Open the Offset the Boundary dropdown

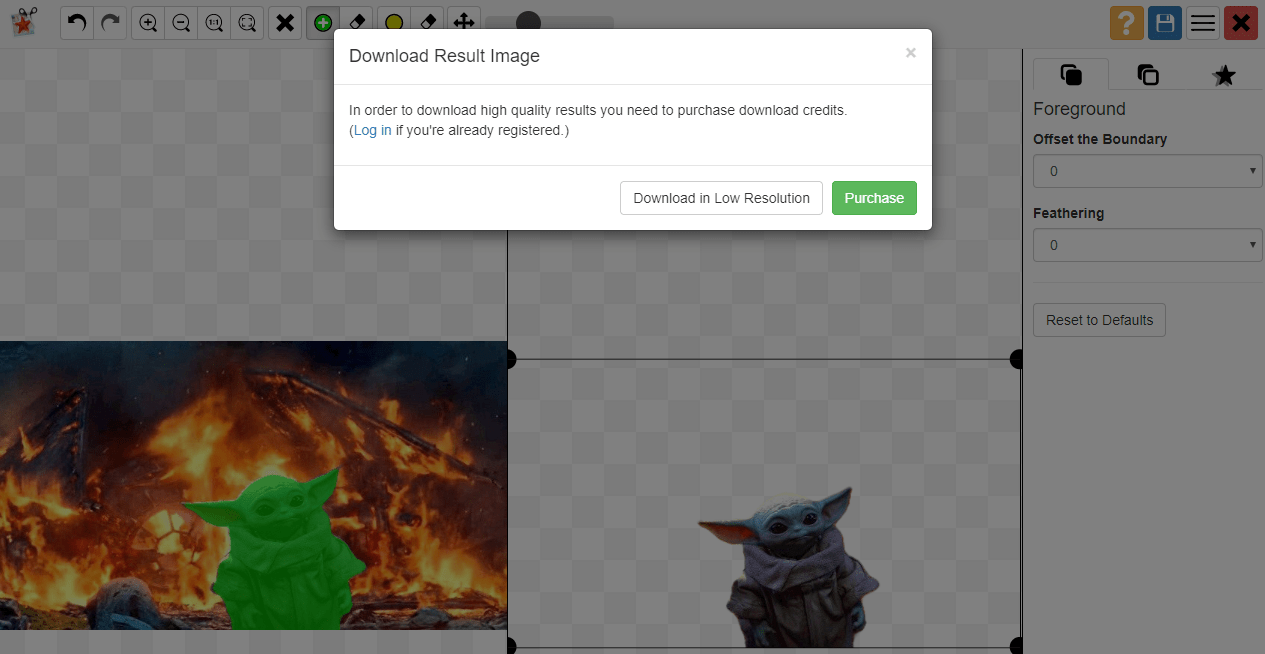(1148, 171)
